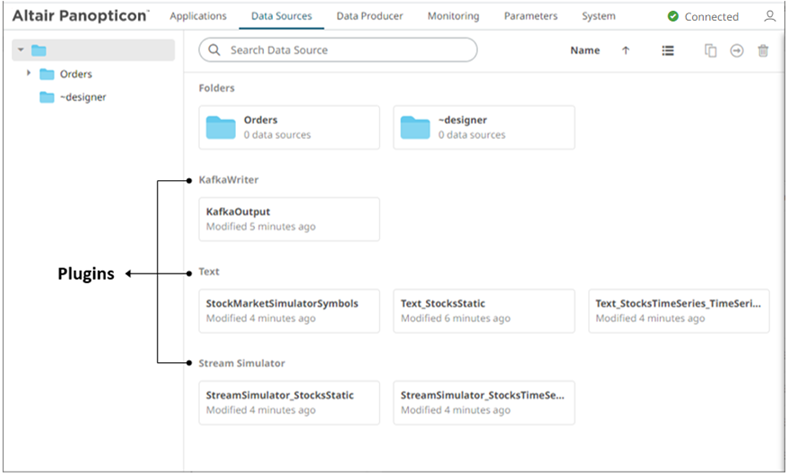Open the Data Producer tab
The image size is (788, 476).
point(369,17)
